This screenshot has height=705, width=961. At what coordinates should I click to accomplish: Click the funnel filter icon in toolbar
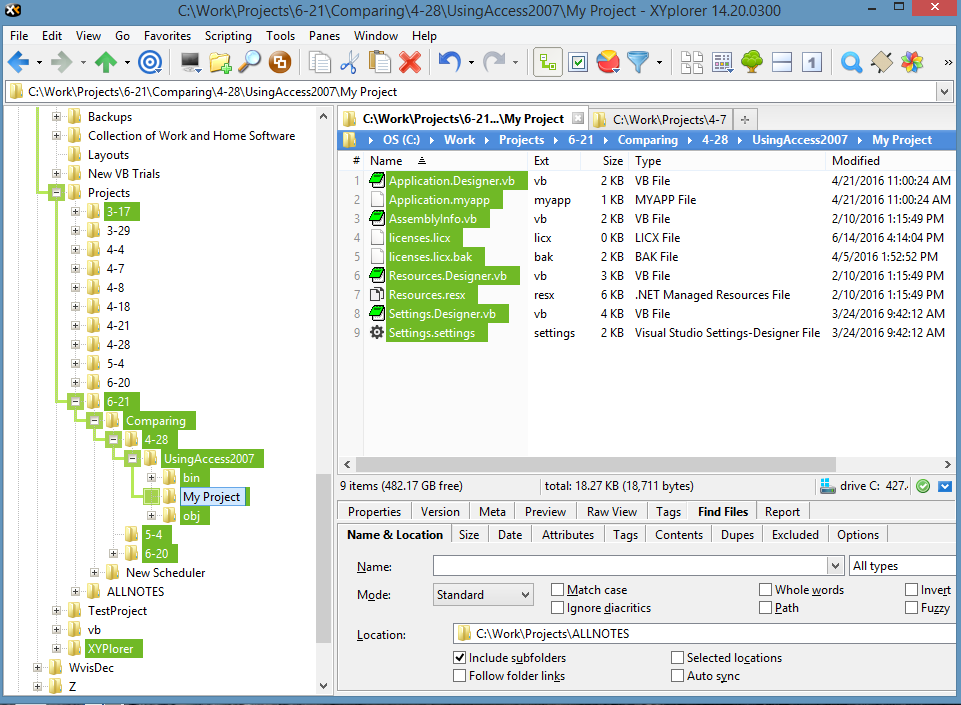[x=637, y=62]
